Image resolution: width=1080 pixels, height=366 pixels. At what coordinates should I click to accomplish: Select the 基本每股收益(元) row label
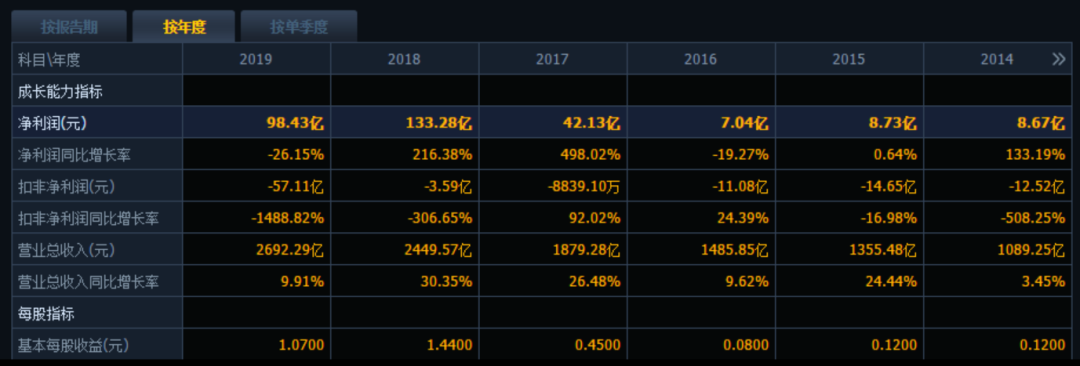coord(74,344)
